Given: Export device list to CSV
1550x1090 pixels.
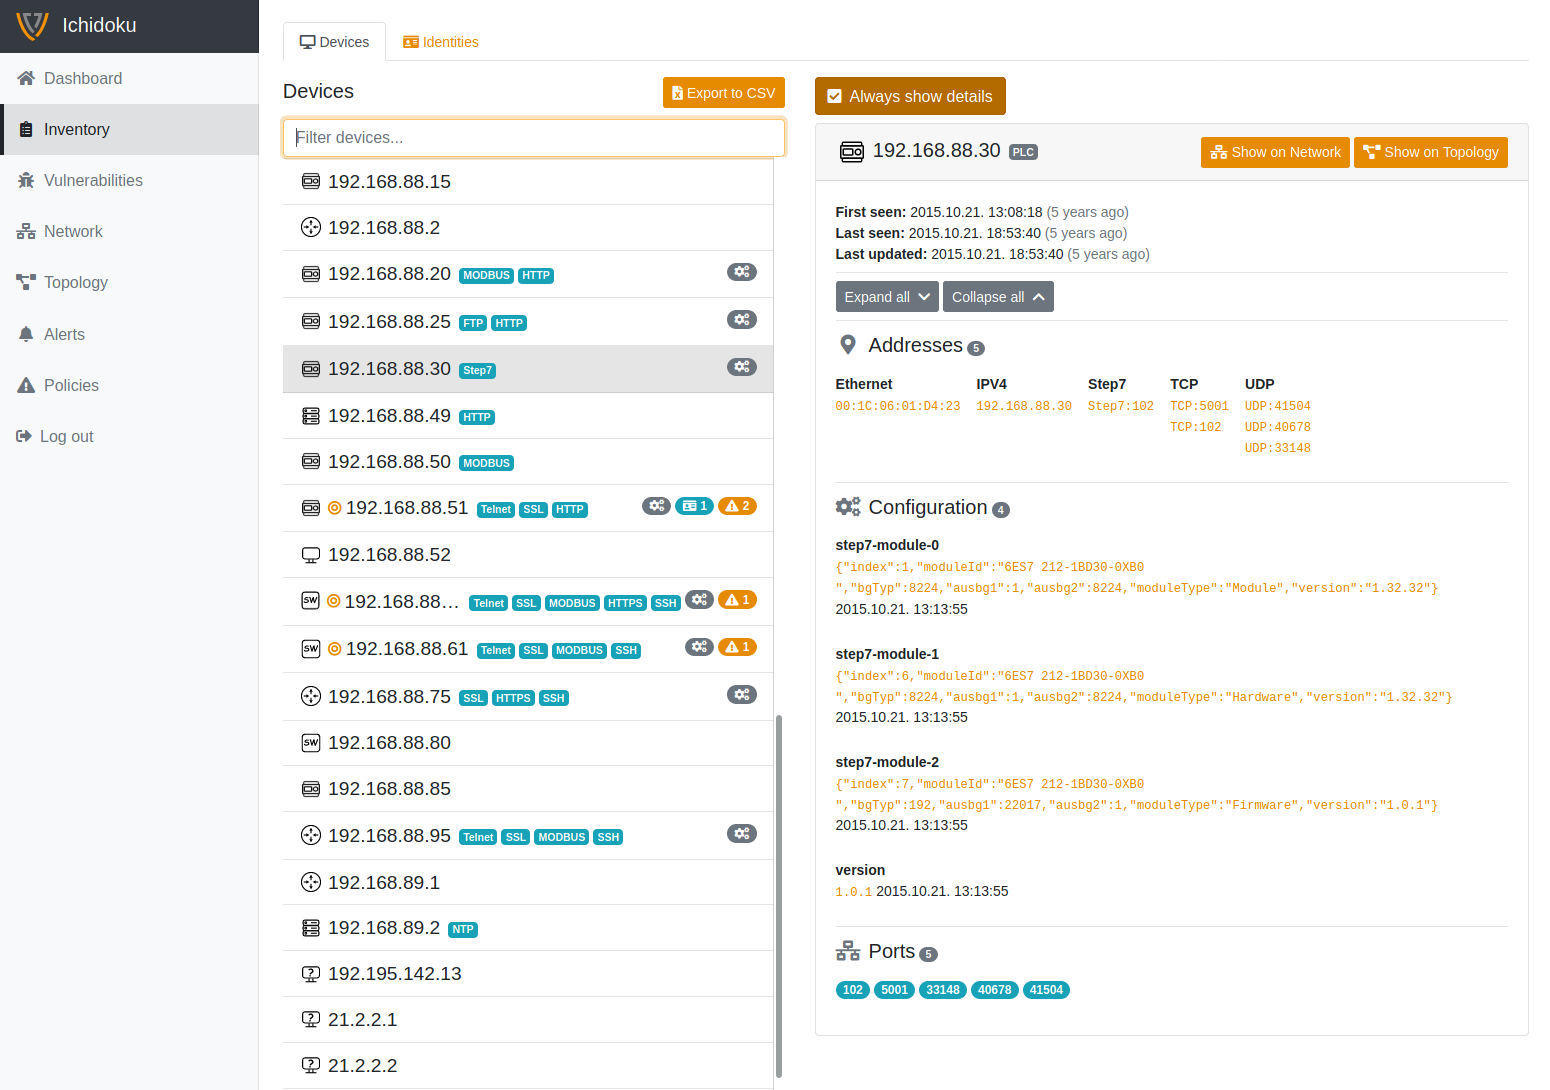Looking at the screenshot, I should pyautogui.click(x=724, y=92).
